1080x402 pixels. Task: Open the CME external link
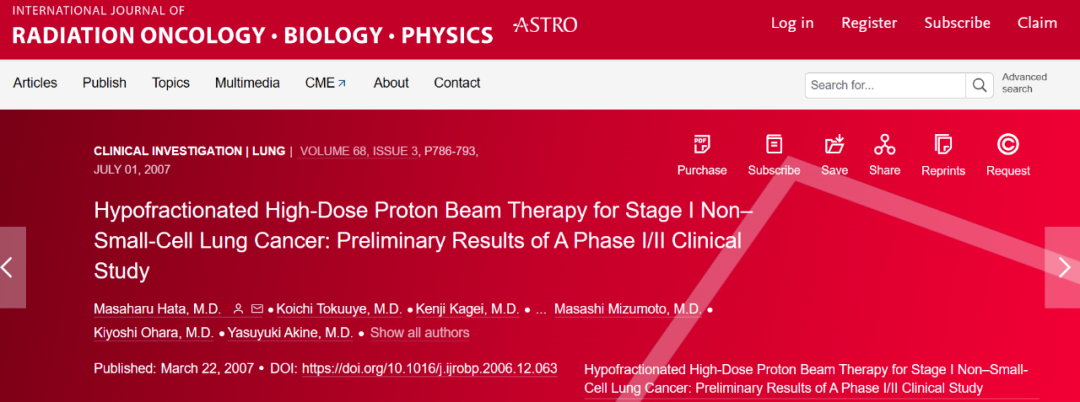click(x=326, y=83)
